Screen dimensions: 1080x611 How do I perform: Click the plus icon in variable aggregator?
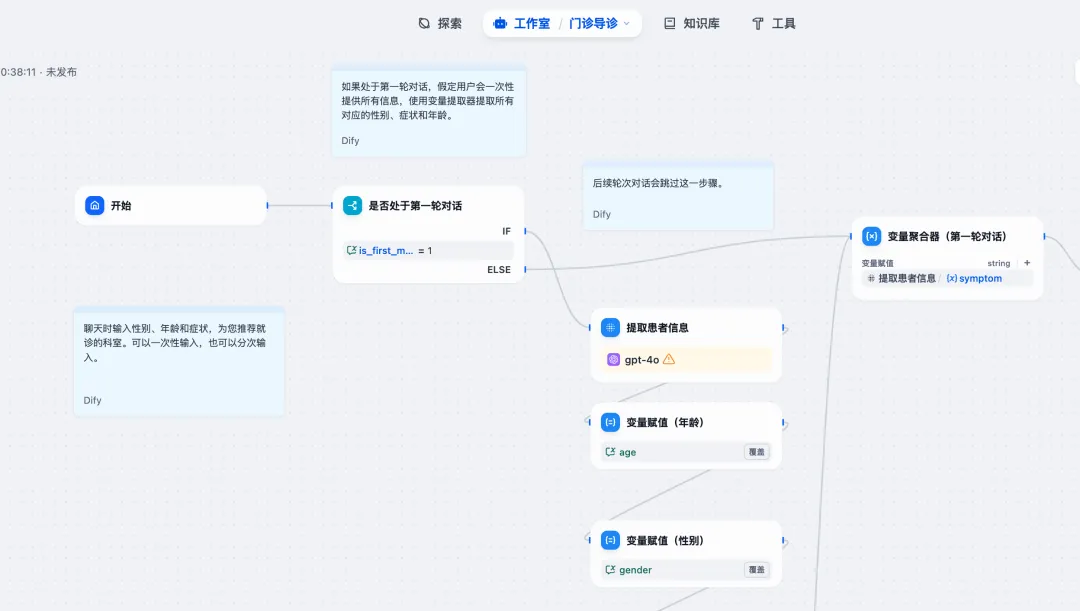coord(1026,263)
